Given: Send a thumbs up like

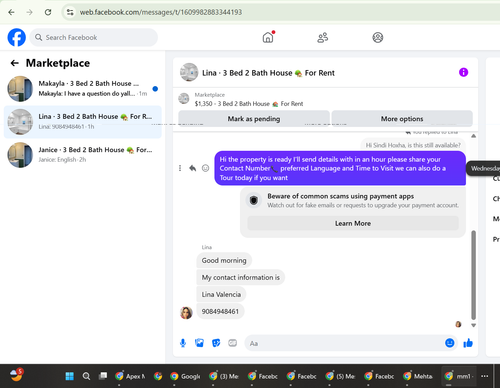Looking at the screenshot, I should pyautogui.click(x=468, y=343).
